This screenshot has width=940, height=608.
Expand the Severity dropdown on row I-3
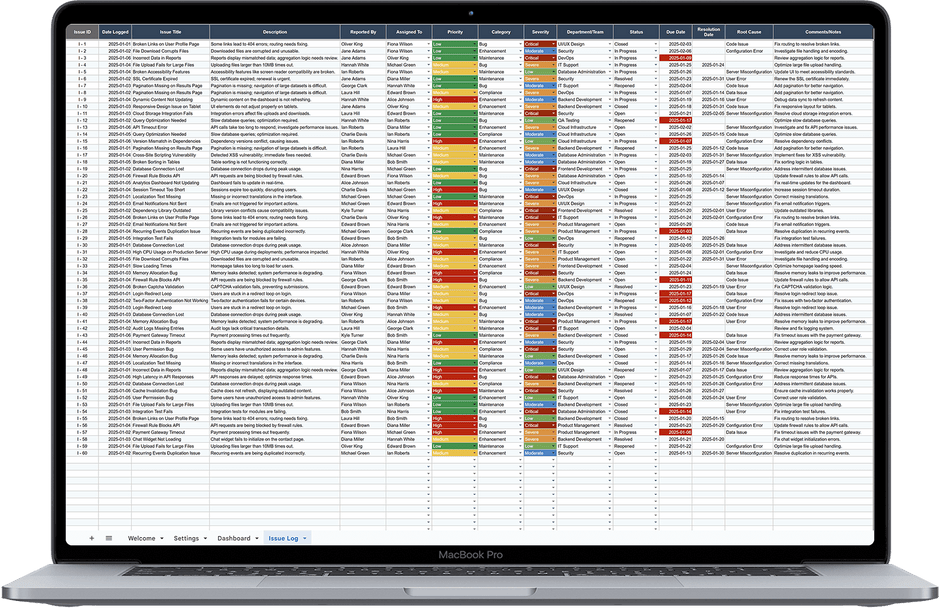[x=551, y=59]
